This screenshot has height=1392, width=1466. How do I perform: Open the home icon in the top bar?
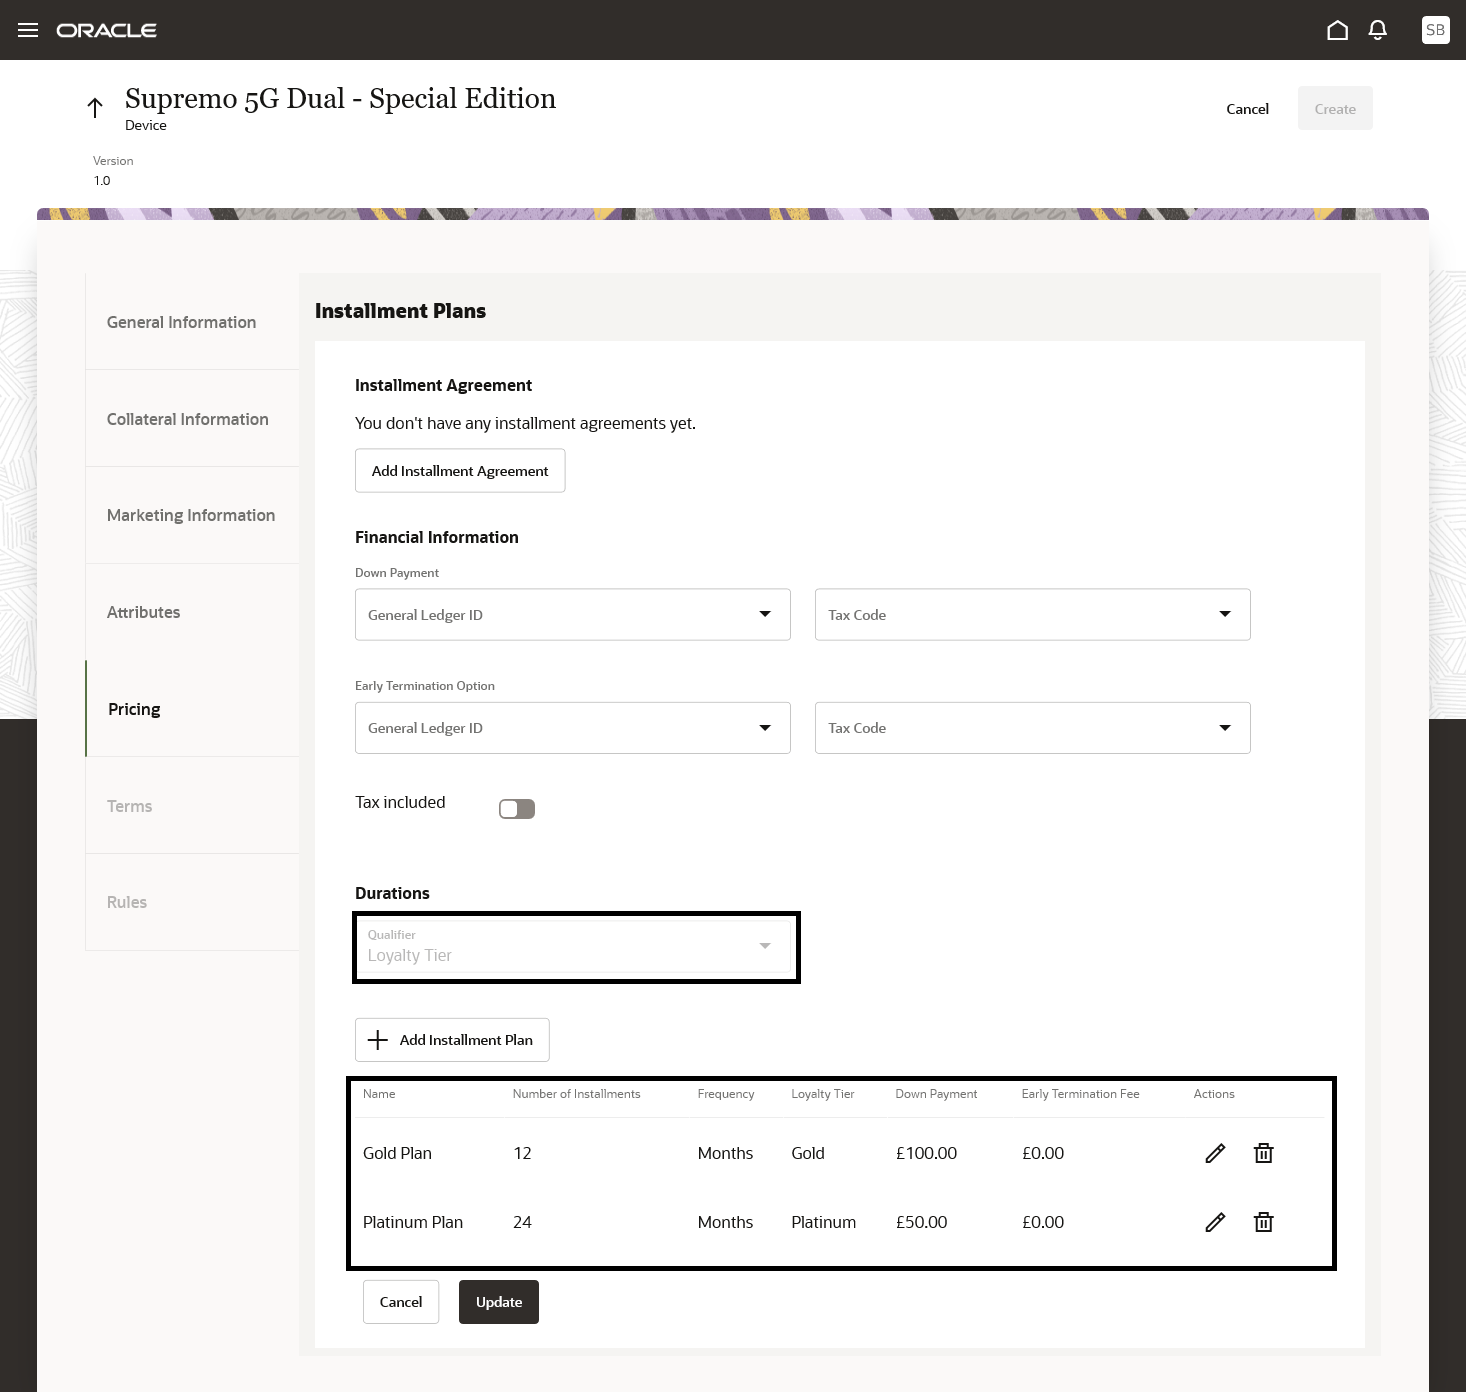tap(1337, 30)
